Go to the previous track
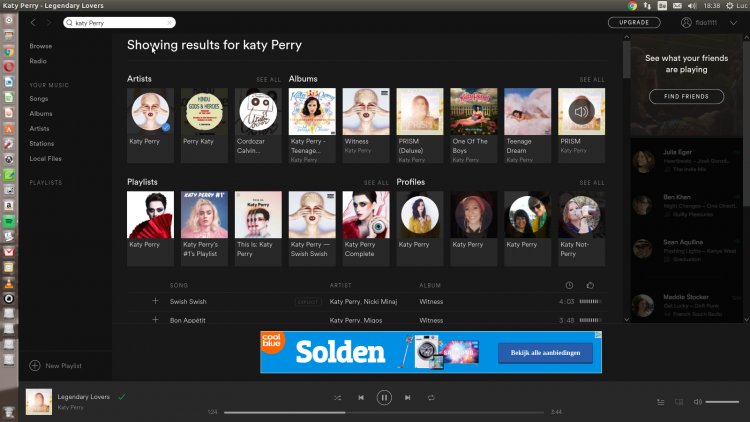This screenshot has width=750, height=422. tap(361, 398)
